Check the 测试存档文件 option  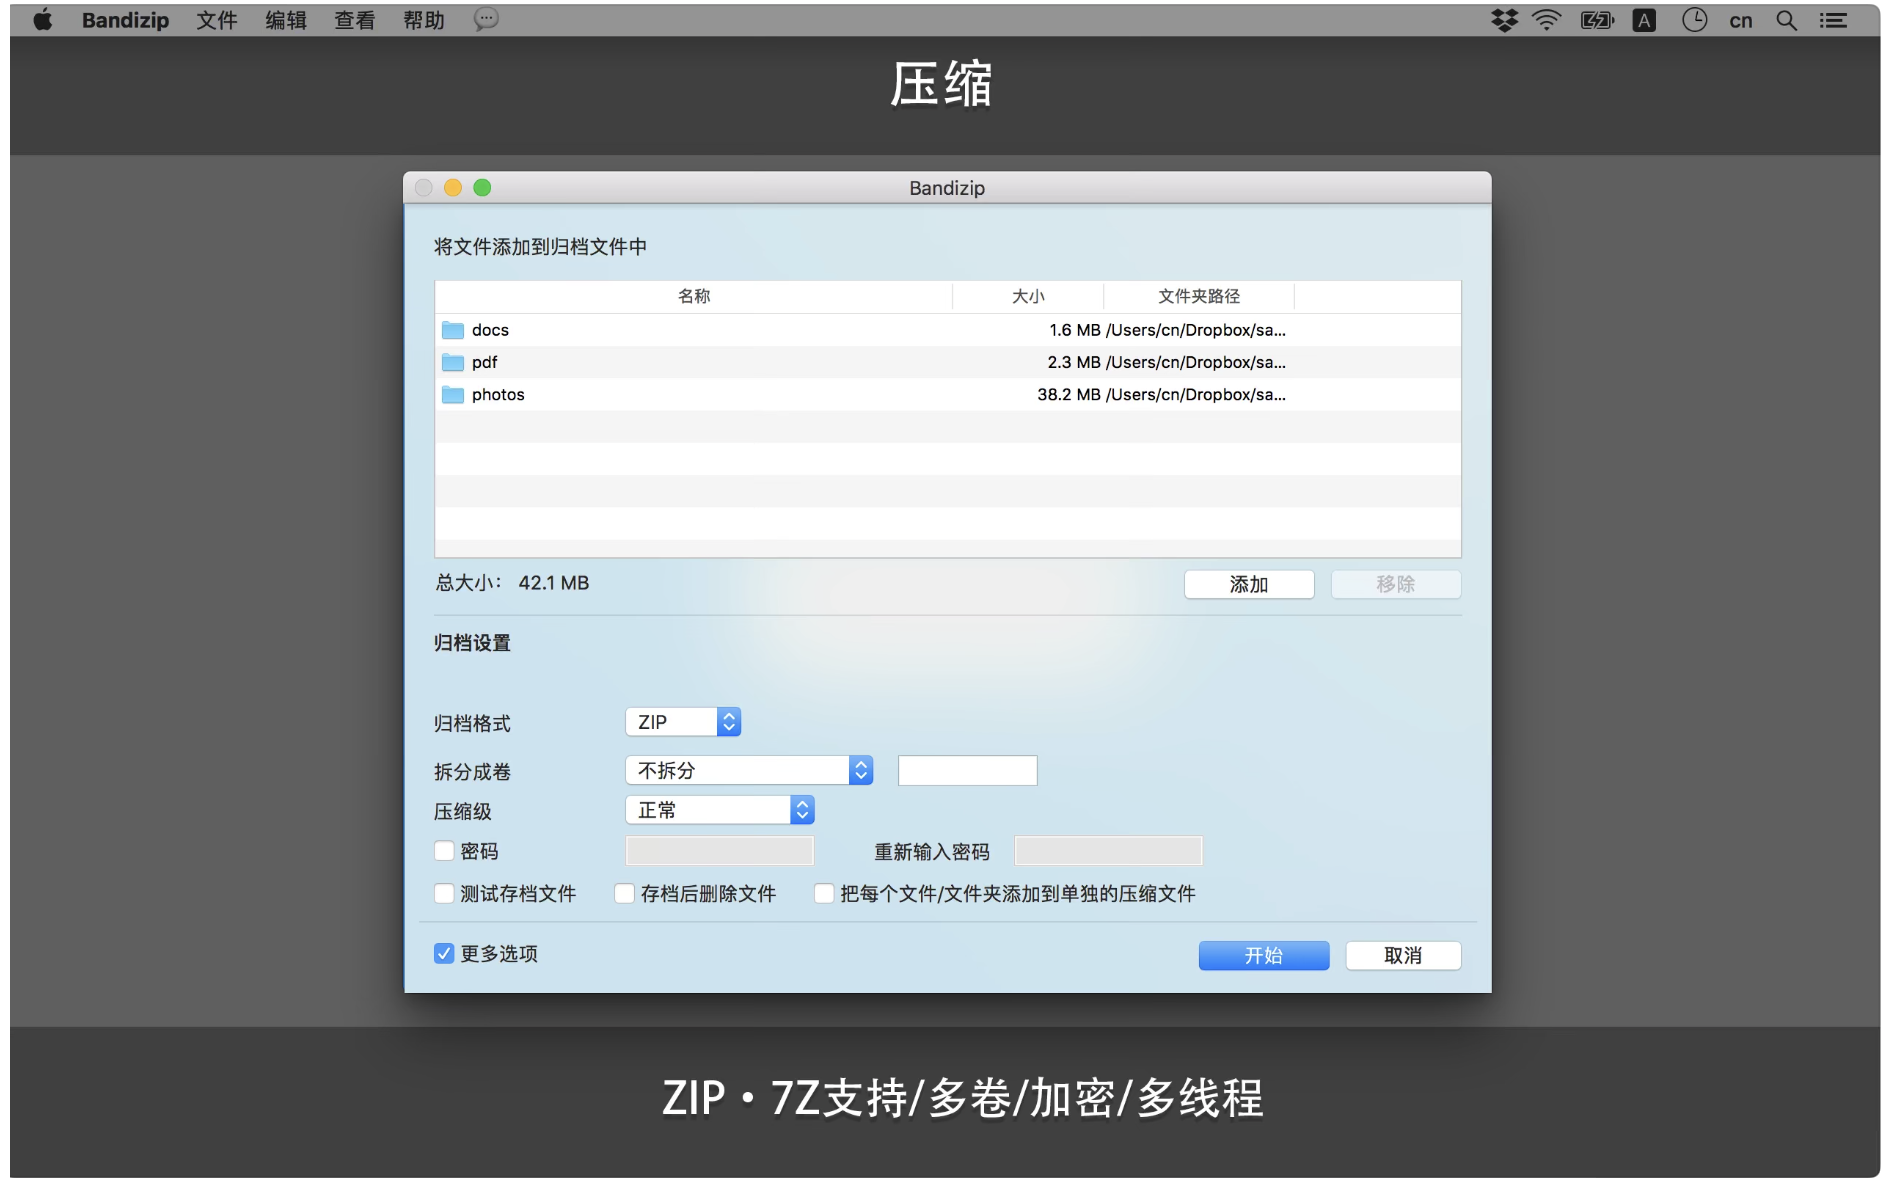[445, 893]
